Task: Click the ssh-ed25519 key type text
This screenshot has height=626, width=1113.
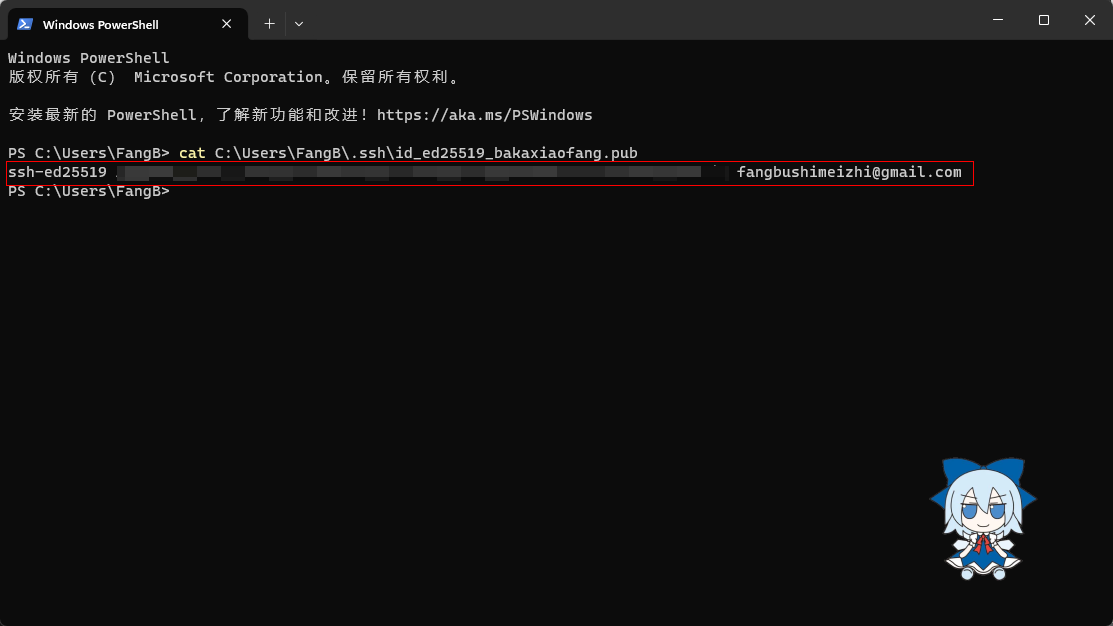Action: 58,172
